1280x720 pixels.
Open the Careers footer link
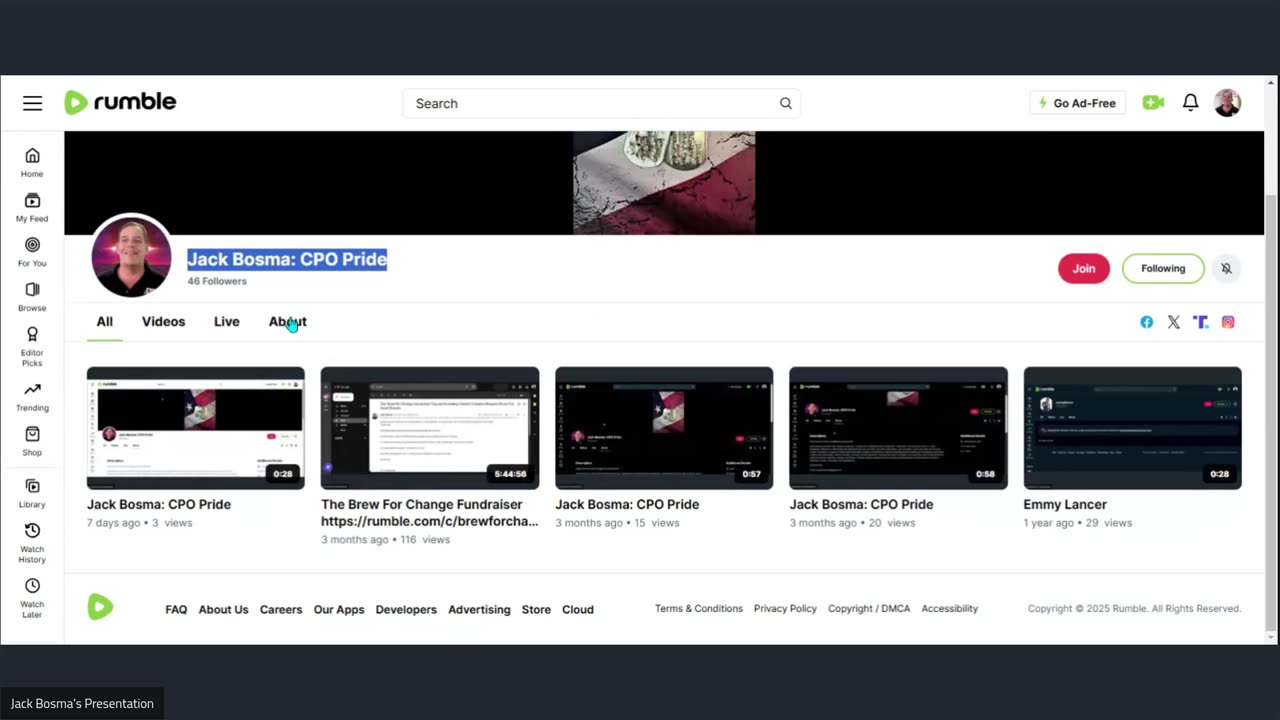pos(281,609)
